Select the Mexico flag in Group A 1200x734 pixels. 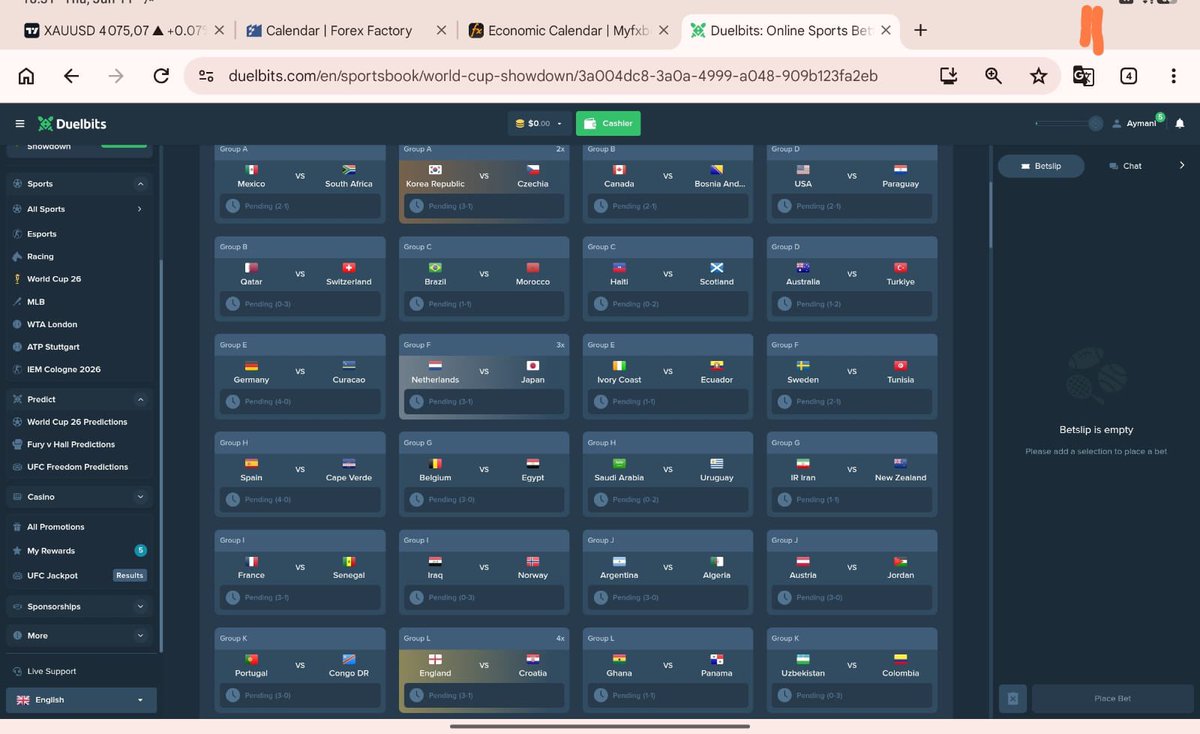(x=251, y=170)
